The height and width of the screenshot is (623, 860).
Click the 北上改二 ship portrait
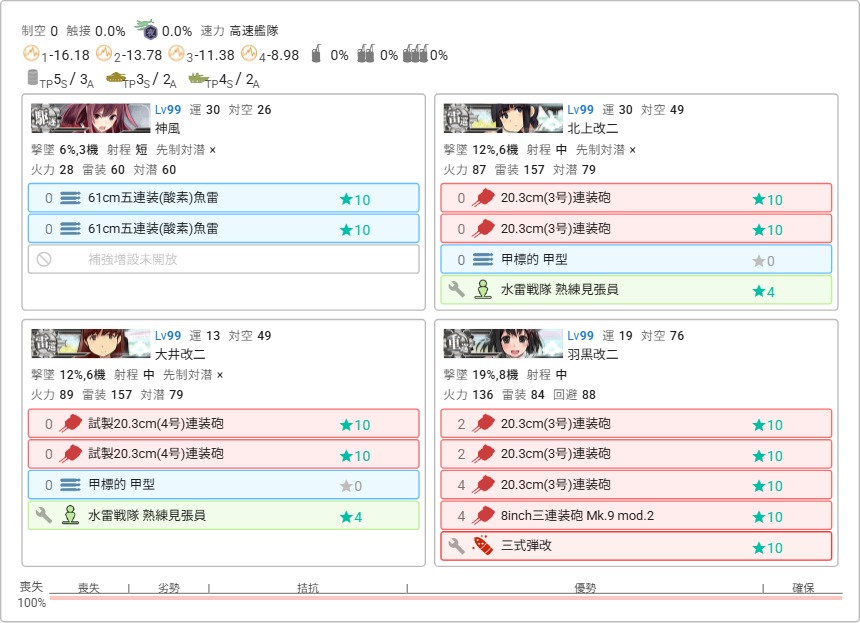tap(502, 118)
